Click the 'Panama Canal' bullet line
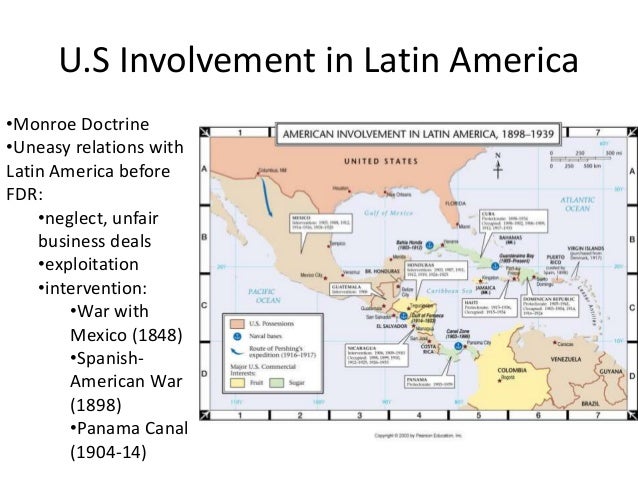638x479 pixels. coord(129,429)
